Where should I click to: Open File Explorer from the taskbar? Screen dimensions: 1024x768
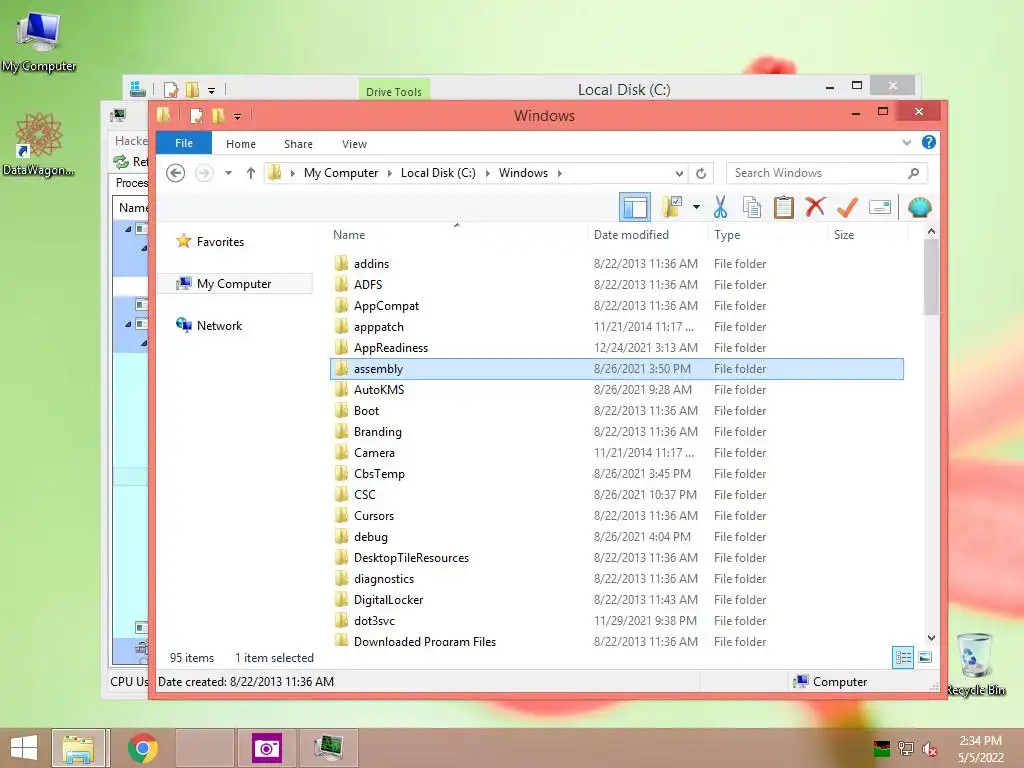click(x=78, y=748)
